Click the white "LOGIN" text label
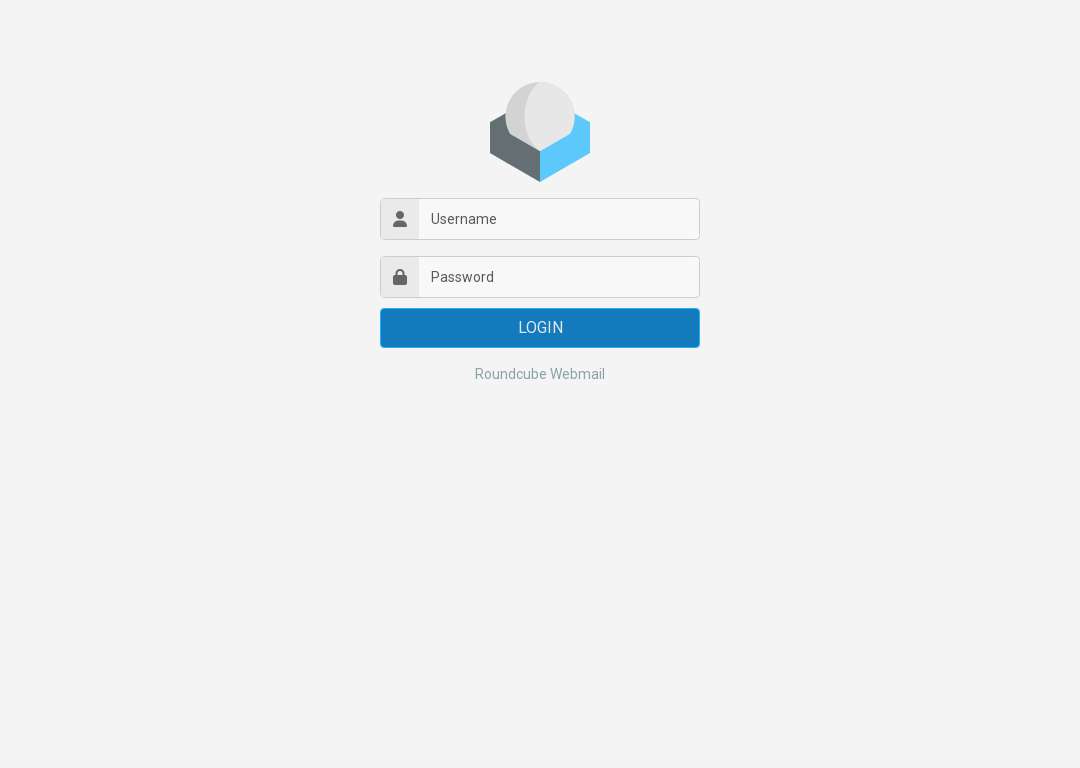 pos(541,328)
